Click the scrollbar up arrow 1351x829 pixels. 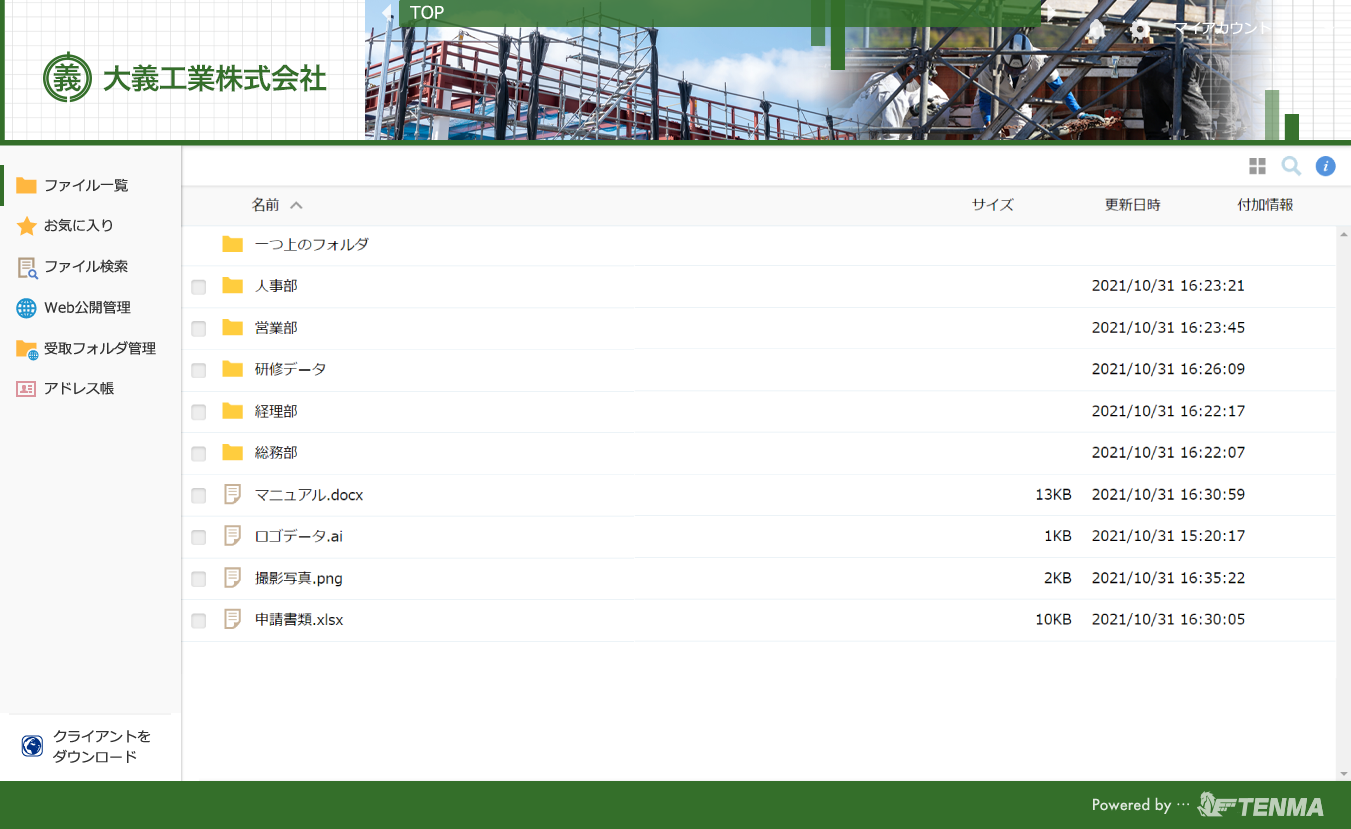(x=1343, y=233)
